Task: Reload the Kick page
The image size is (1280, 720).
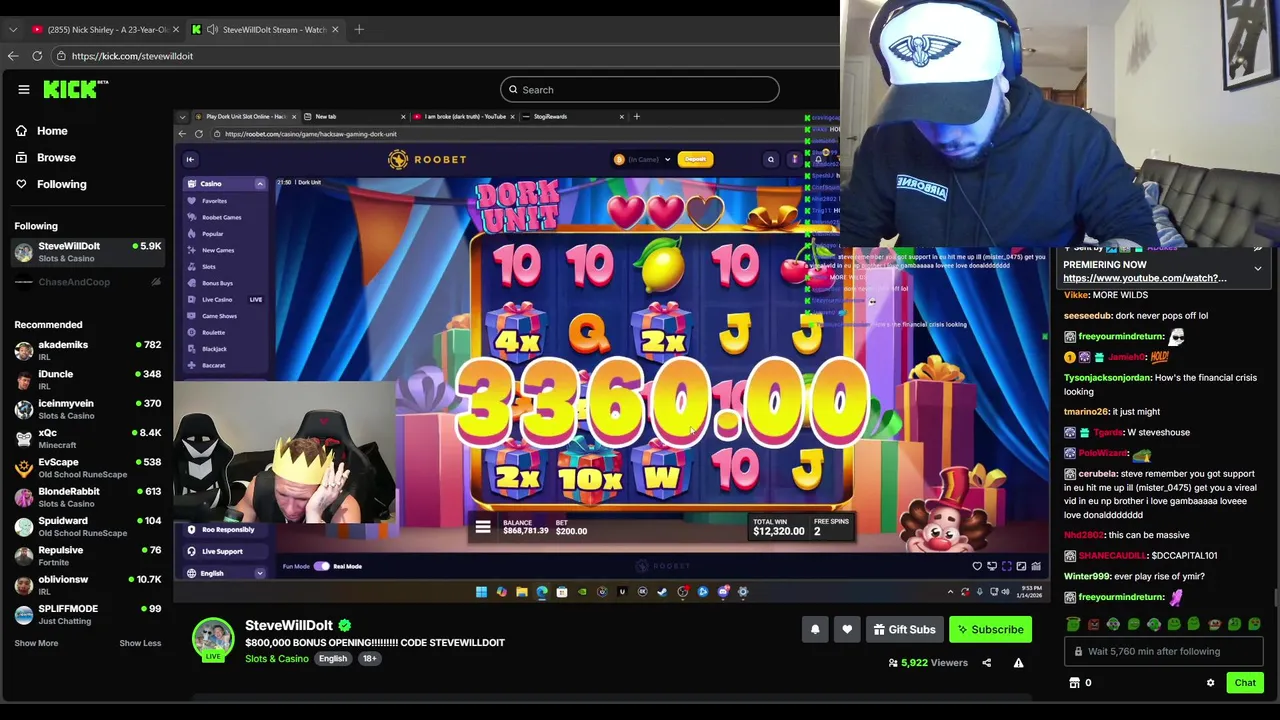Action: [x=37, y=56]
